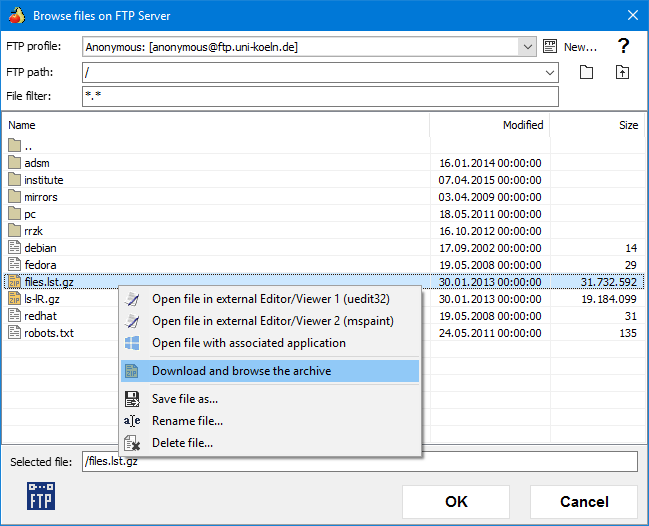Expand the FTP path dropdown
649x526 pixels.
[x=550, y=72]
